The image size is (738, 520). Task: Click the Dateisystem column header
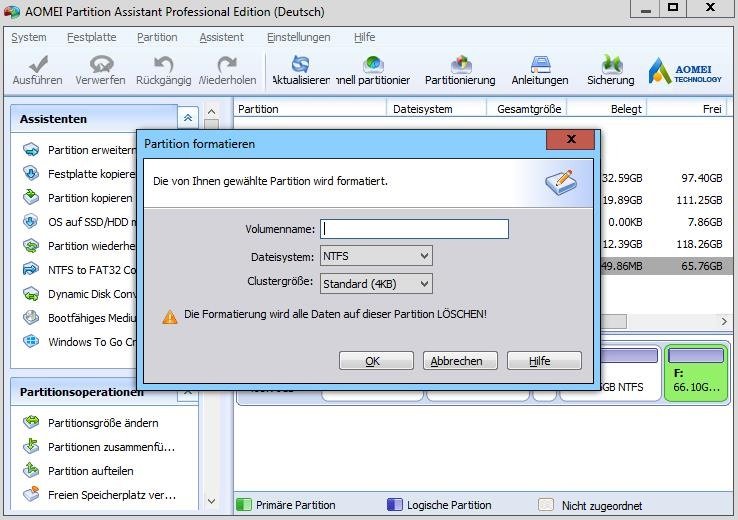pos(435,109)
